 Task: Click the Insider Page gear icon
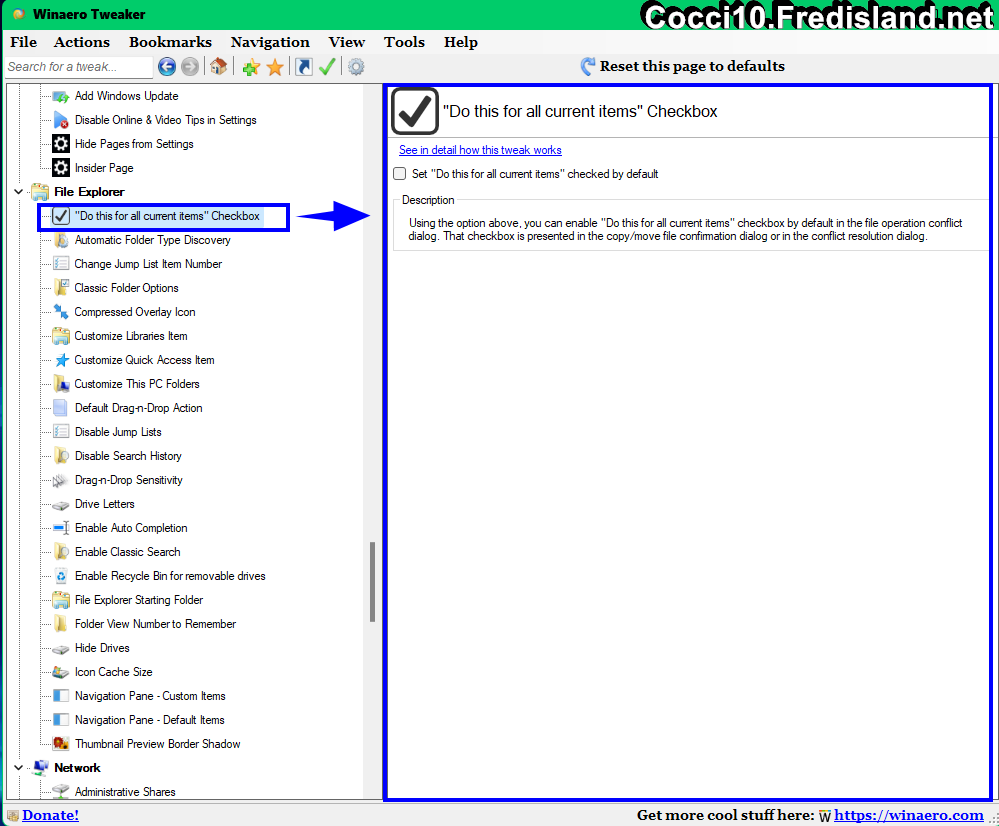click(x=61, y=168)
